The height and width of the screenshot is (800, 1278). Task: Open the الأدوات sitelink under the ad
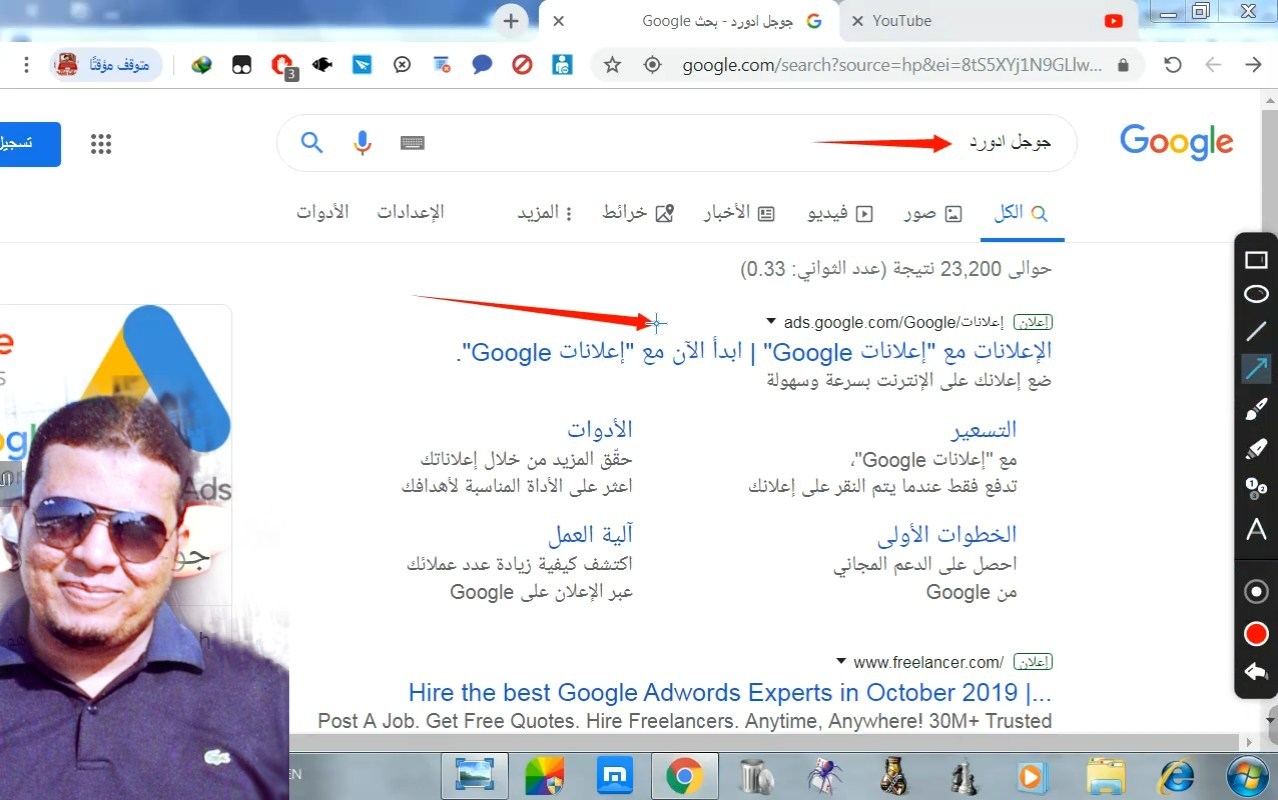point(600,429)
